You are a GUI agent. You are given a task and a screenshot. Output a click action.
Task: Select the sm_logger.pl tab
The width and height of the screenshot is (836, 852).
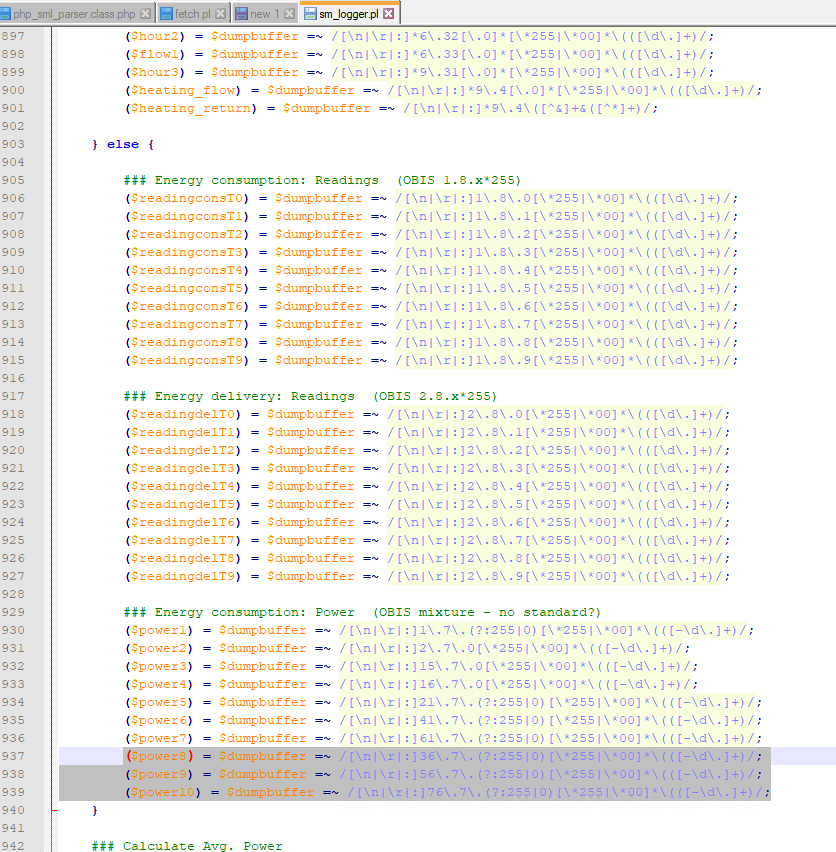[349, 14]
